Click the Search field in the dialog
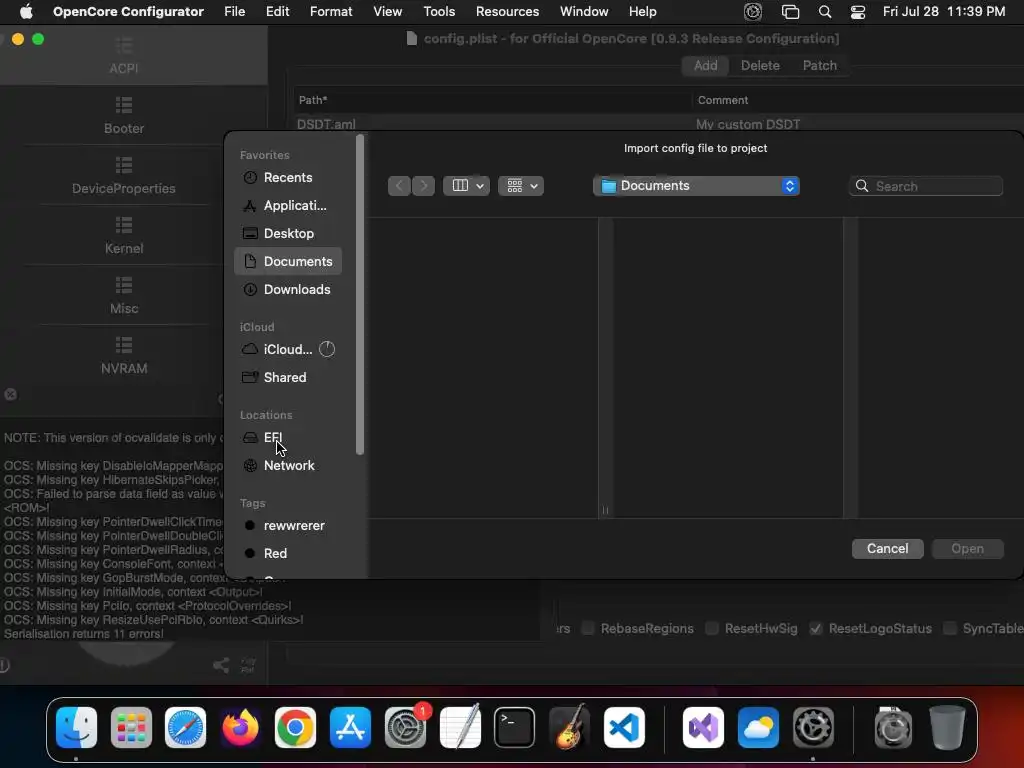 coord(926,186)
